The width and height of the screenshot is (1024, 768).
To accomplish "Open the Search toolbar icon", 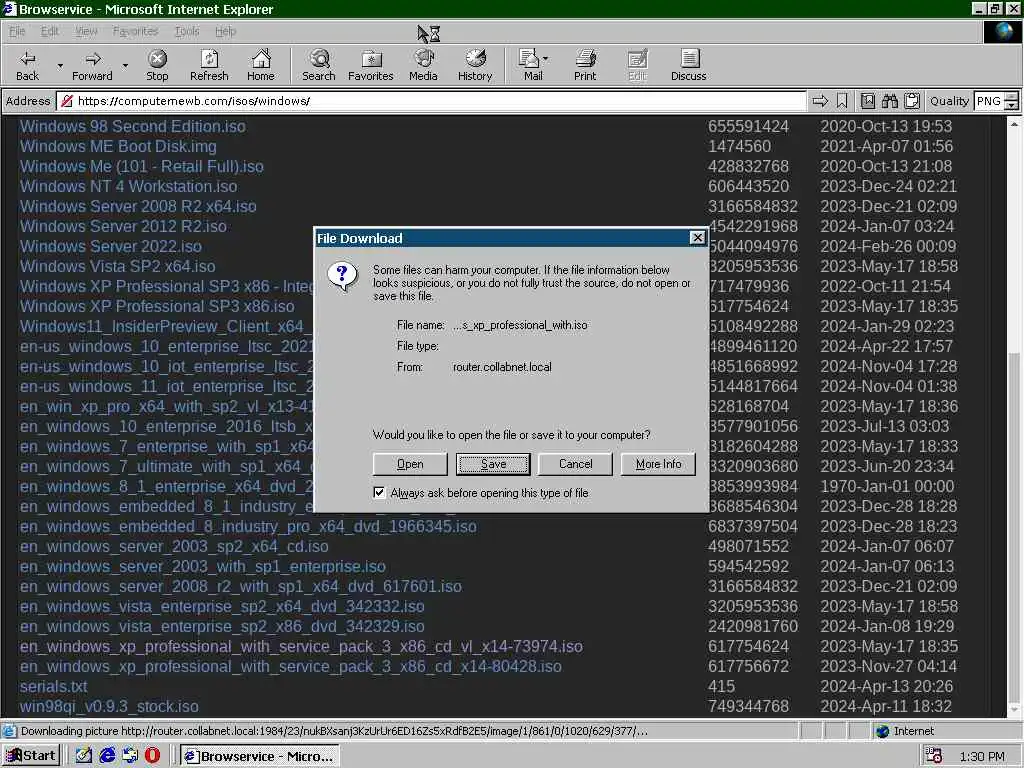I will pos(319,65).
